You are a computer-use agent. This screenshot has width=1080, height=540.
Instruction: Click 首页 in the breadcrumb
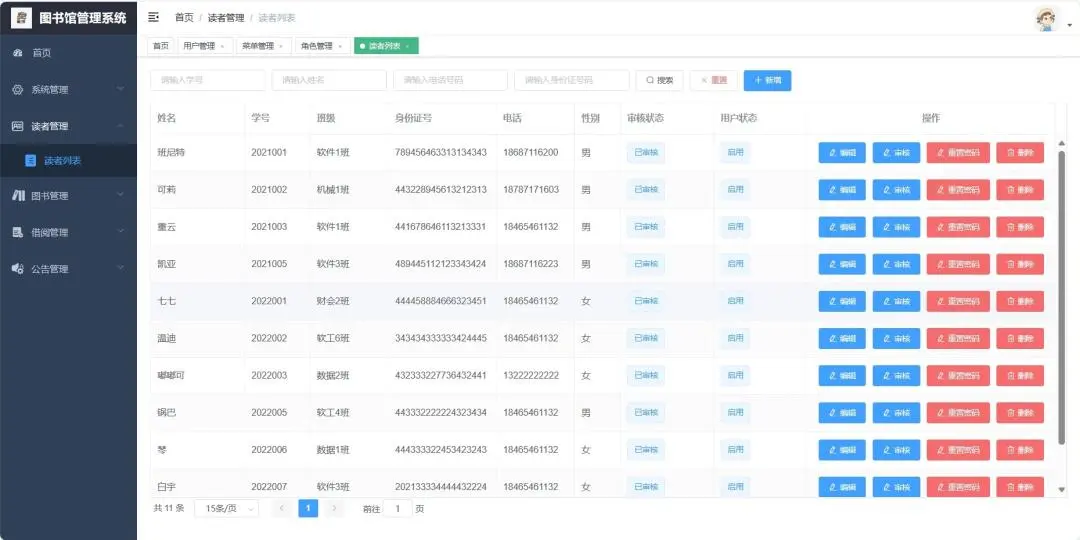184,18
